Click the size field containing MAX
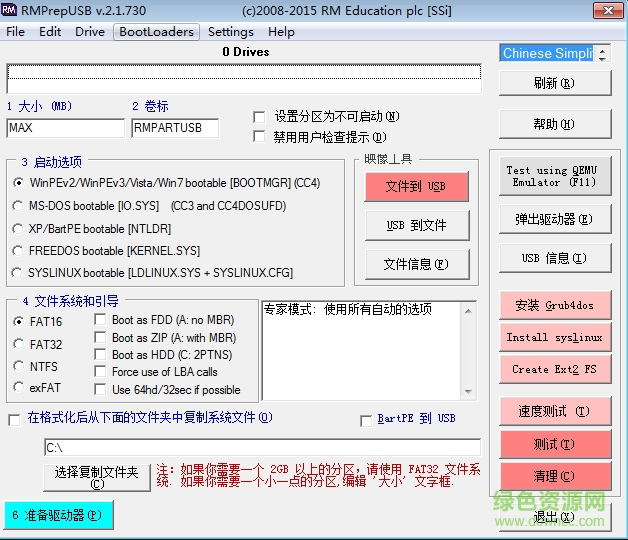The image size is (628, 540). (65, 128)
